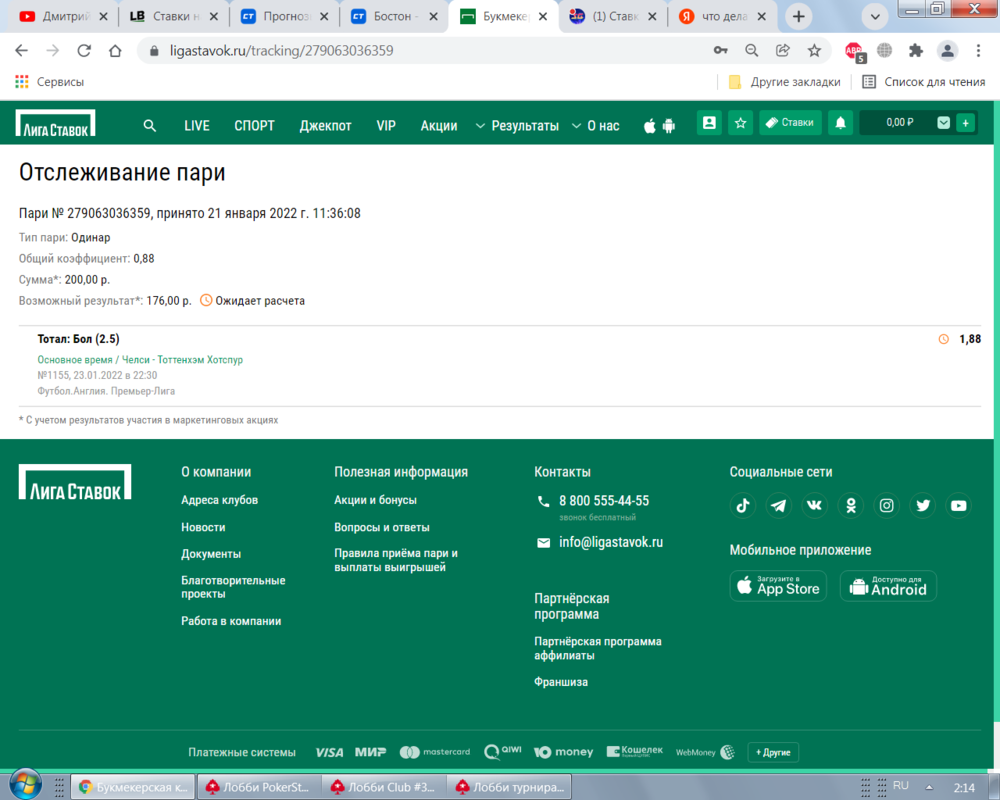Open the balance dropdown arrow next to 0,00 ₽
Screen dimensions: 1000x800
[x=943, y=122]
